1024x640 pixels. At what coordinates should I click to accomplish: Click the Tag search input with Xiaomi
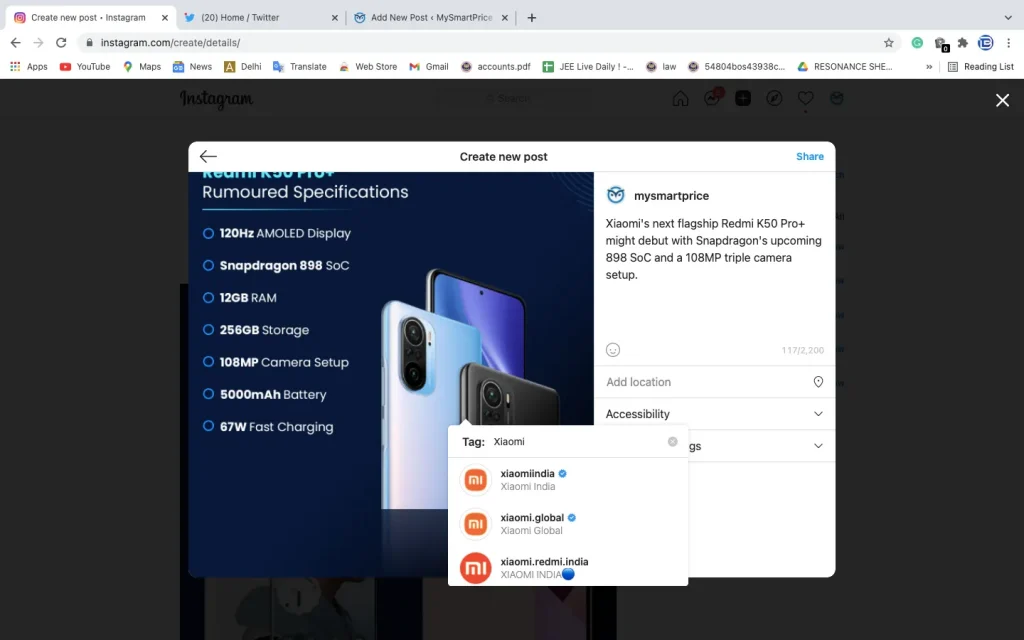coord(578,441)
